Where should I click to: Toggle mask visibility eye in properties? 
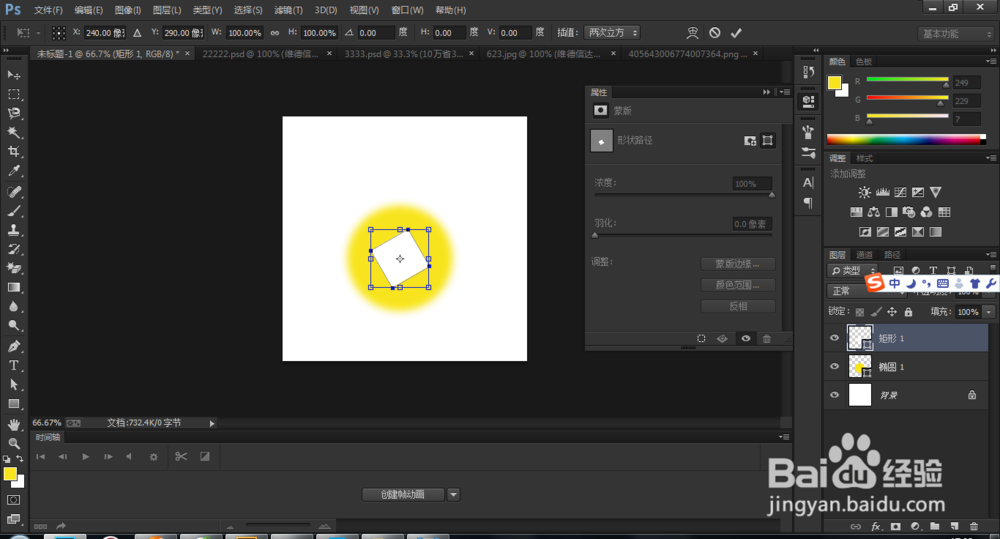click(746, 339)
